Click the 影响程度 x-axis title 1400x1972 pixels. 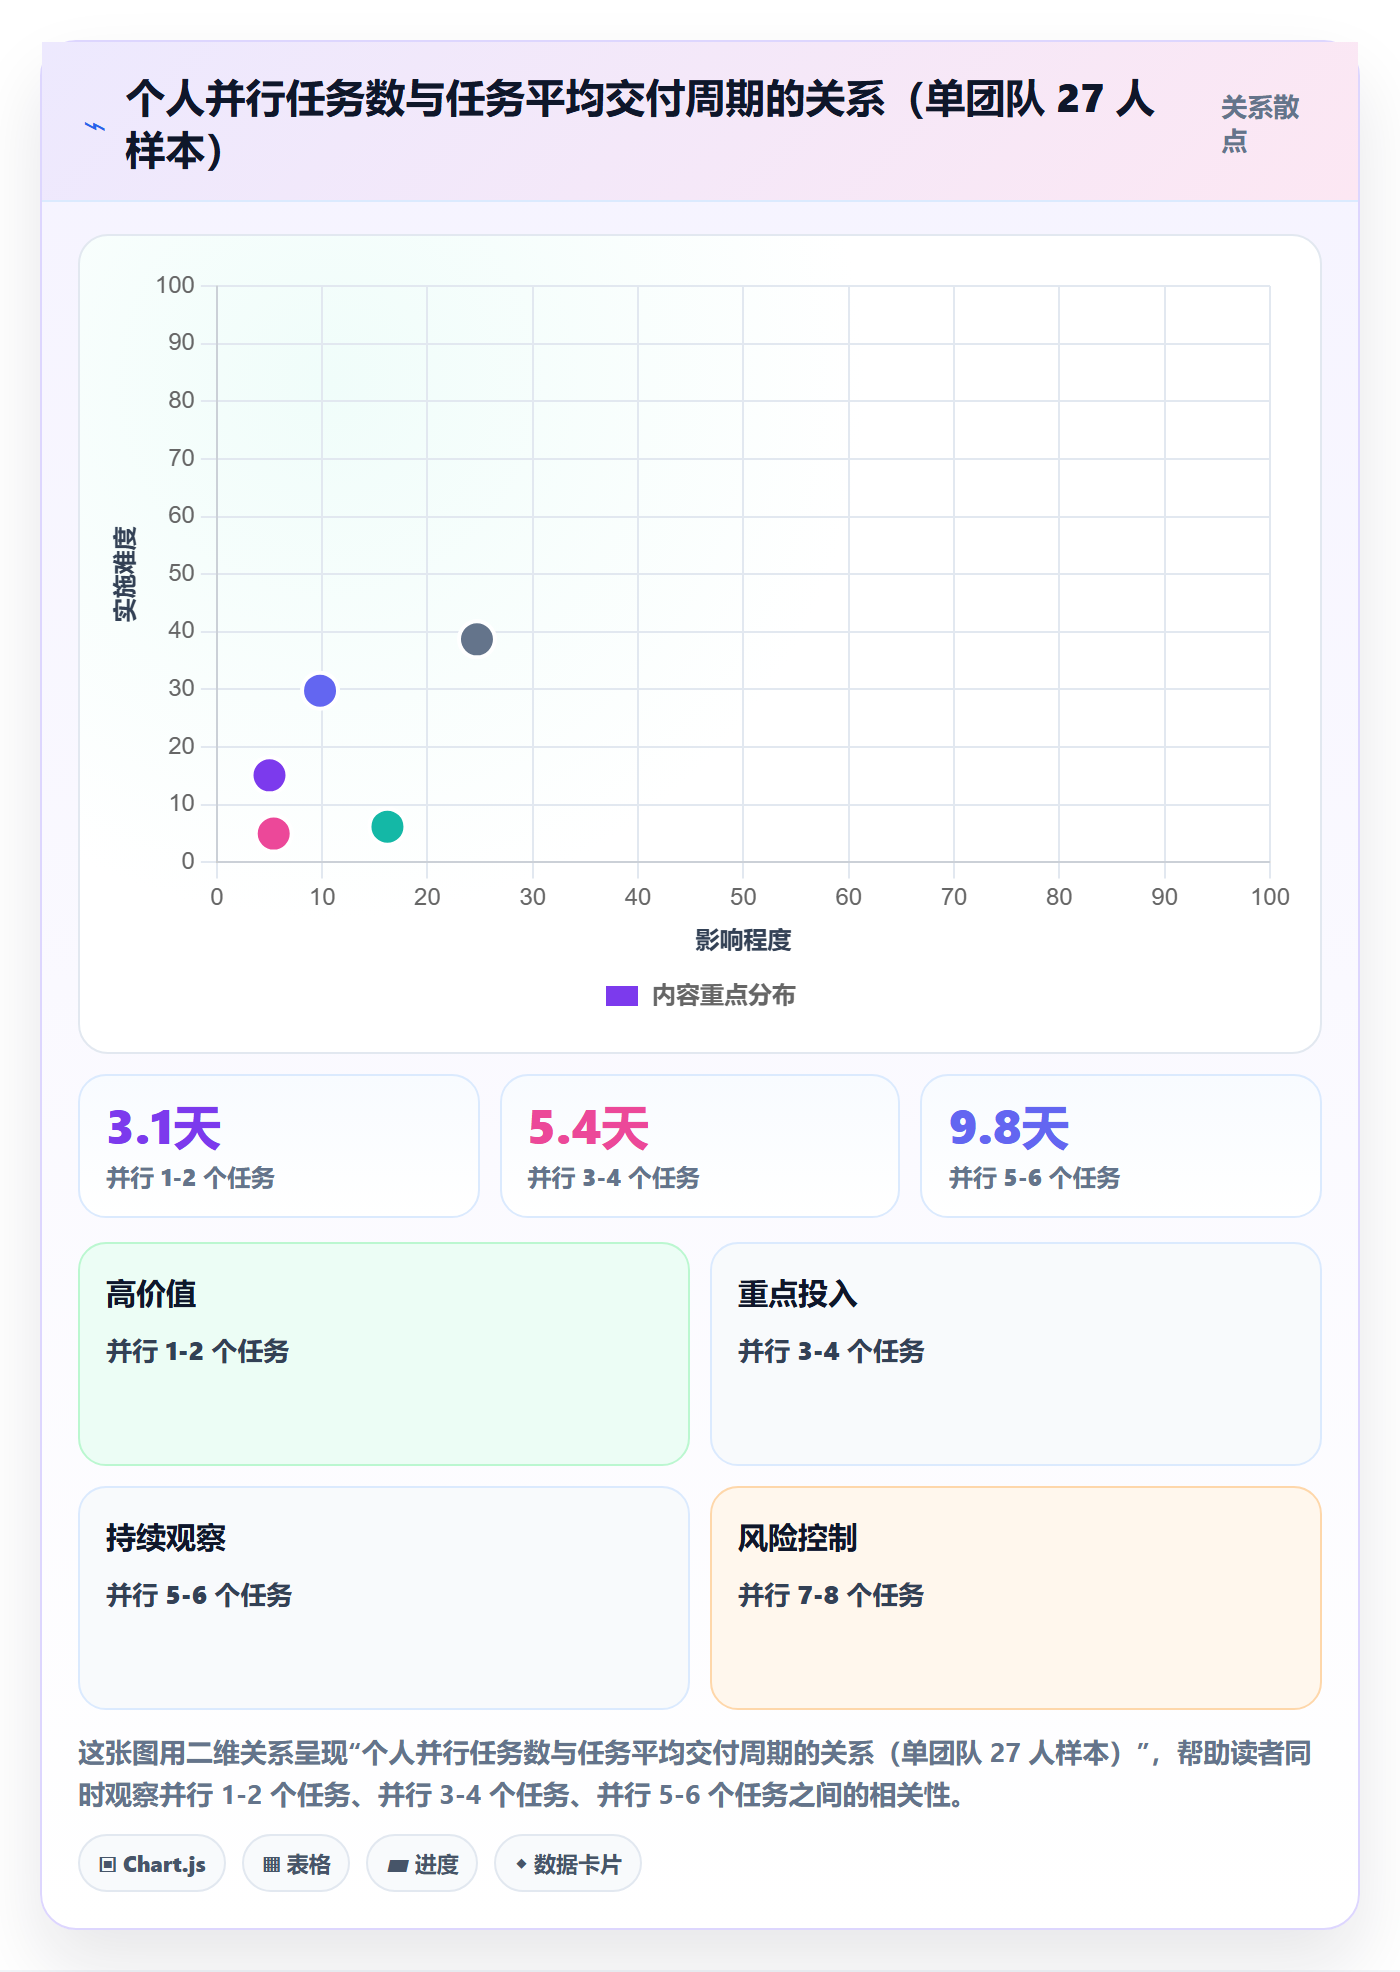point(743,940)
